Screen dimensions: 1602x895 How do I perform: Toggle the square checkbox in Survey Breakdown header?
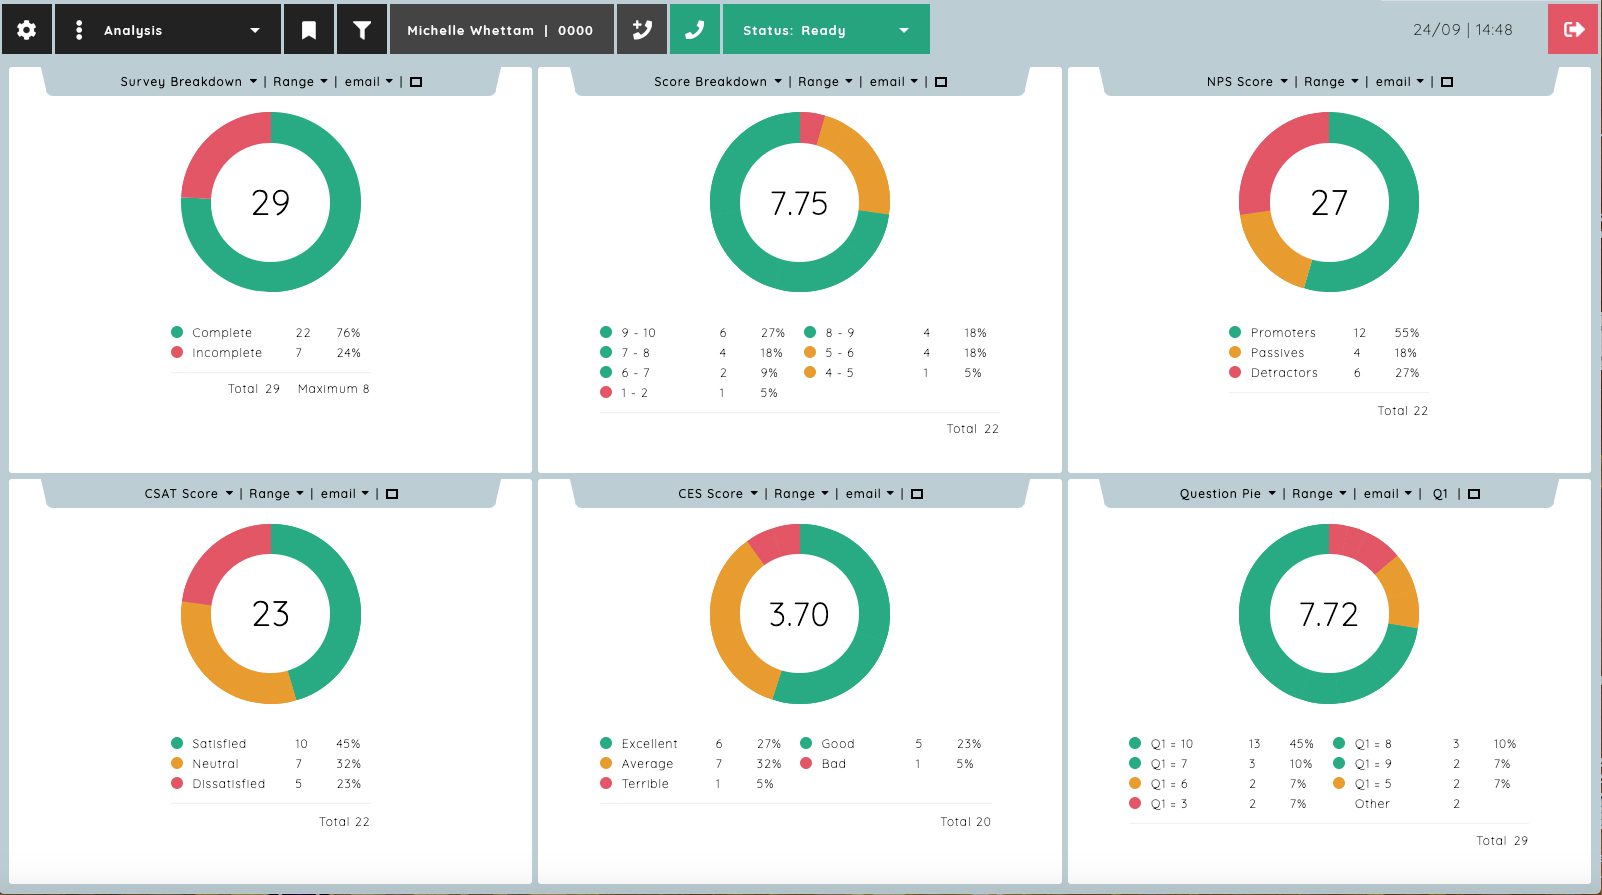click(x=416, y=82)
